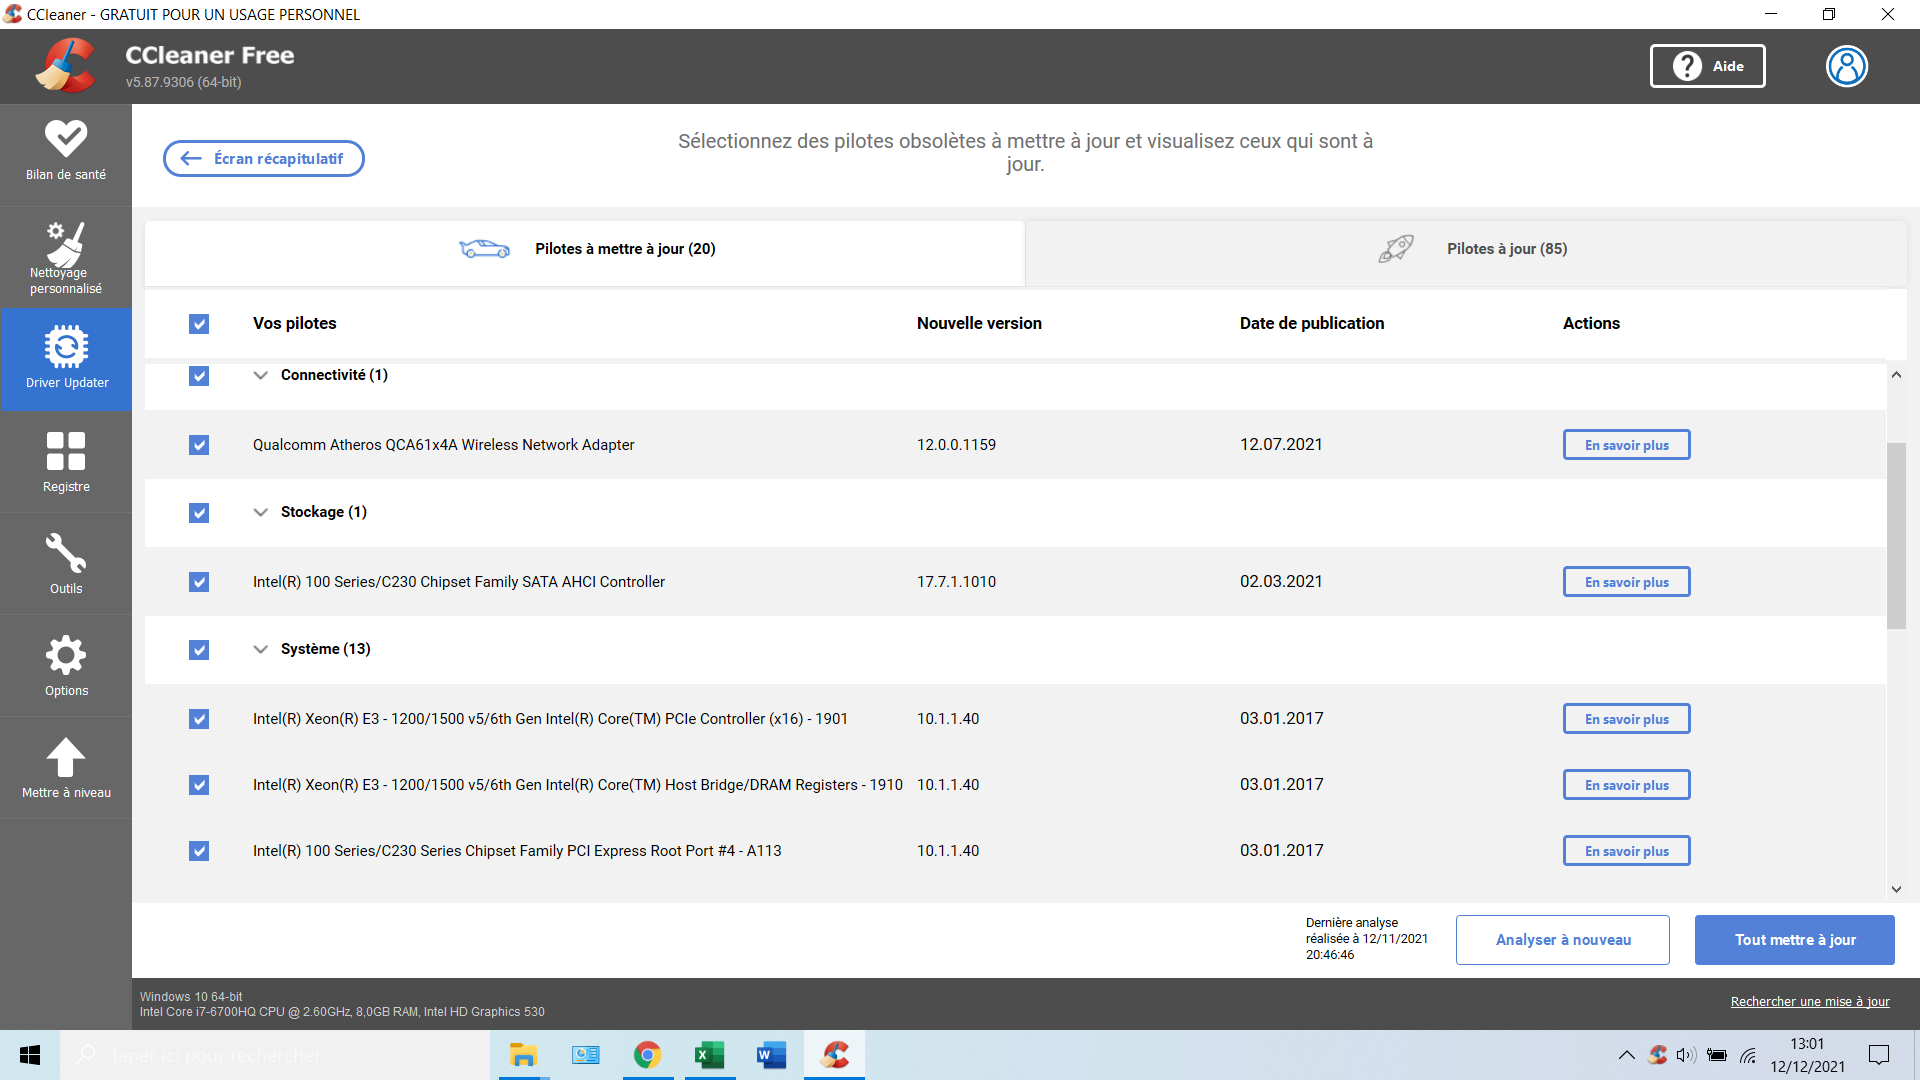Open the Windows Start menu

click(30, 1055)
